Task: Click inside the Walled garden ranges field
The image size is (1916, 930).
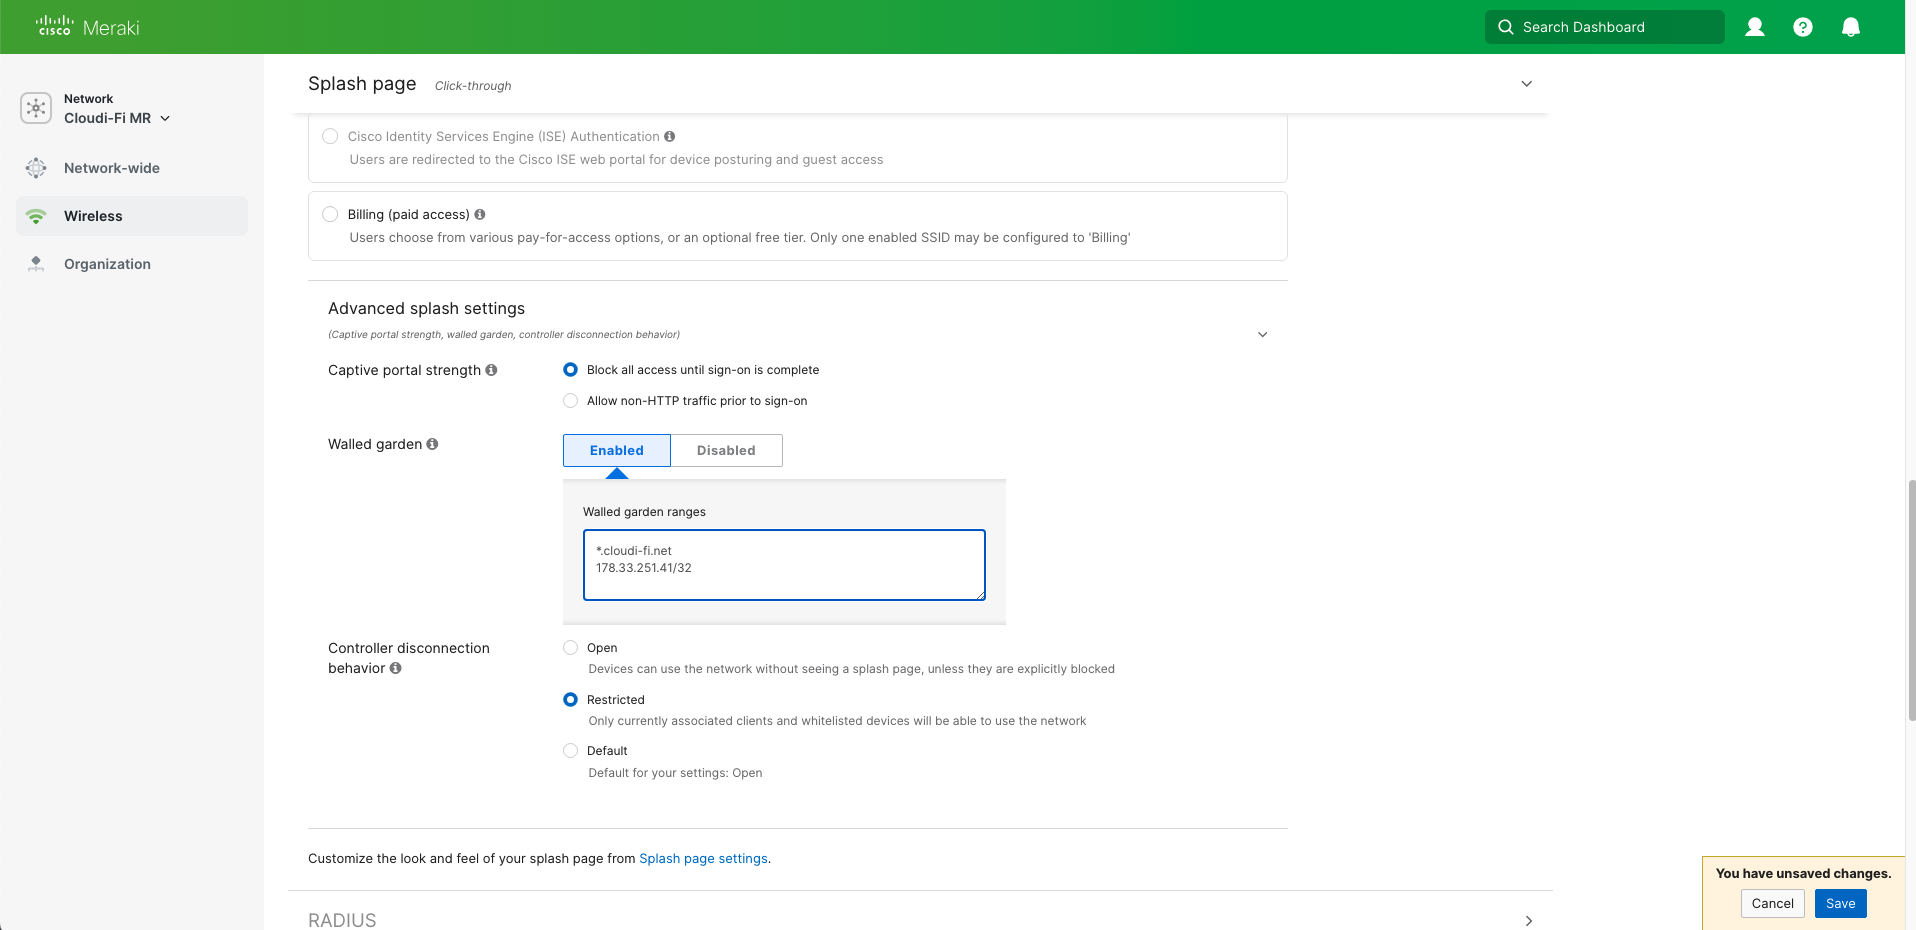Action: (x=783, y=565)
